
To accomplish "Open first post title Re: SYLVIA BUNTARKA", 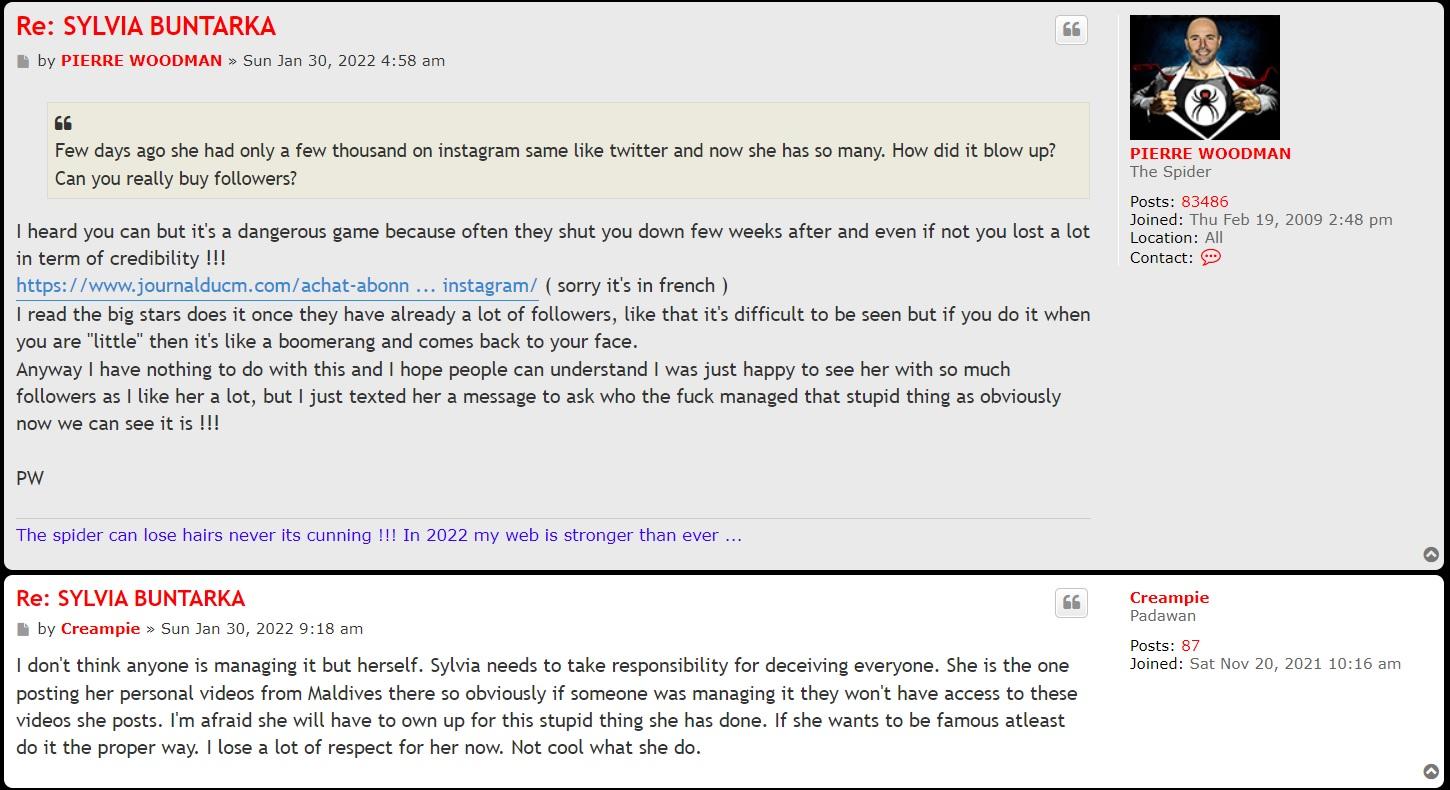I will point(146,27).
